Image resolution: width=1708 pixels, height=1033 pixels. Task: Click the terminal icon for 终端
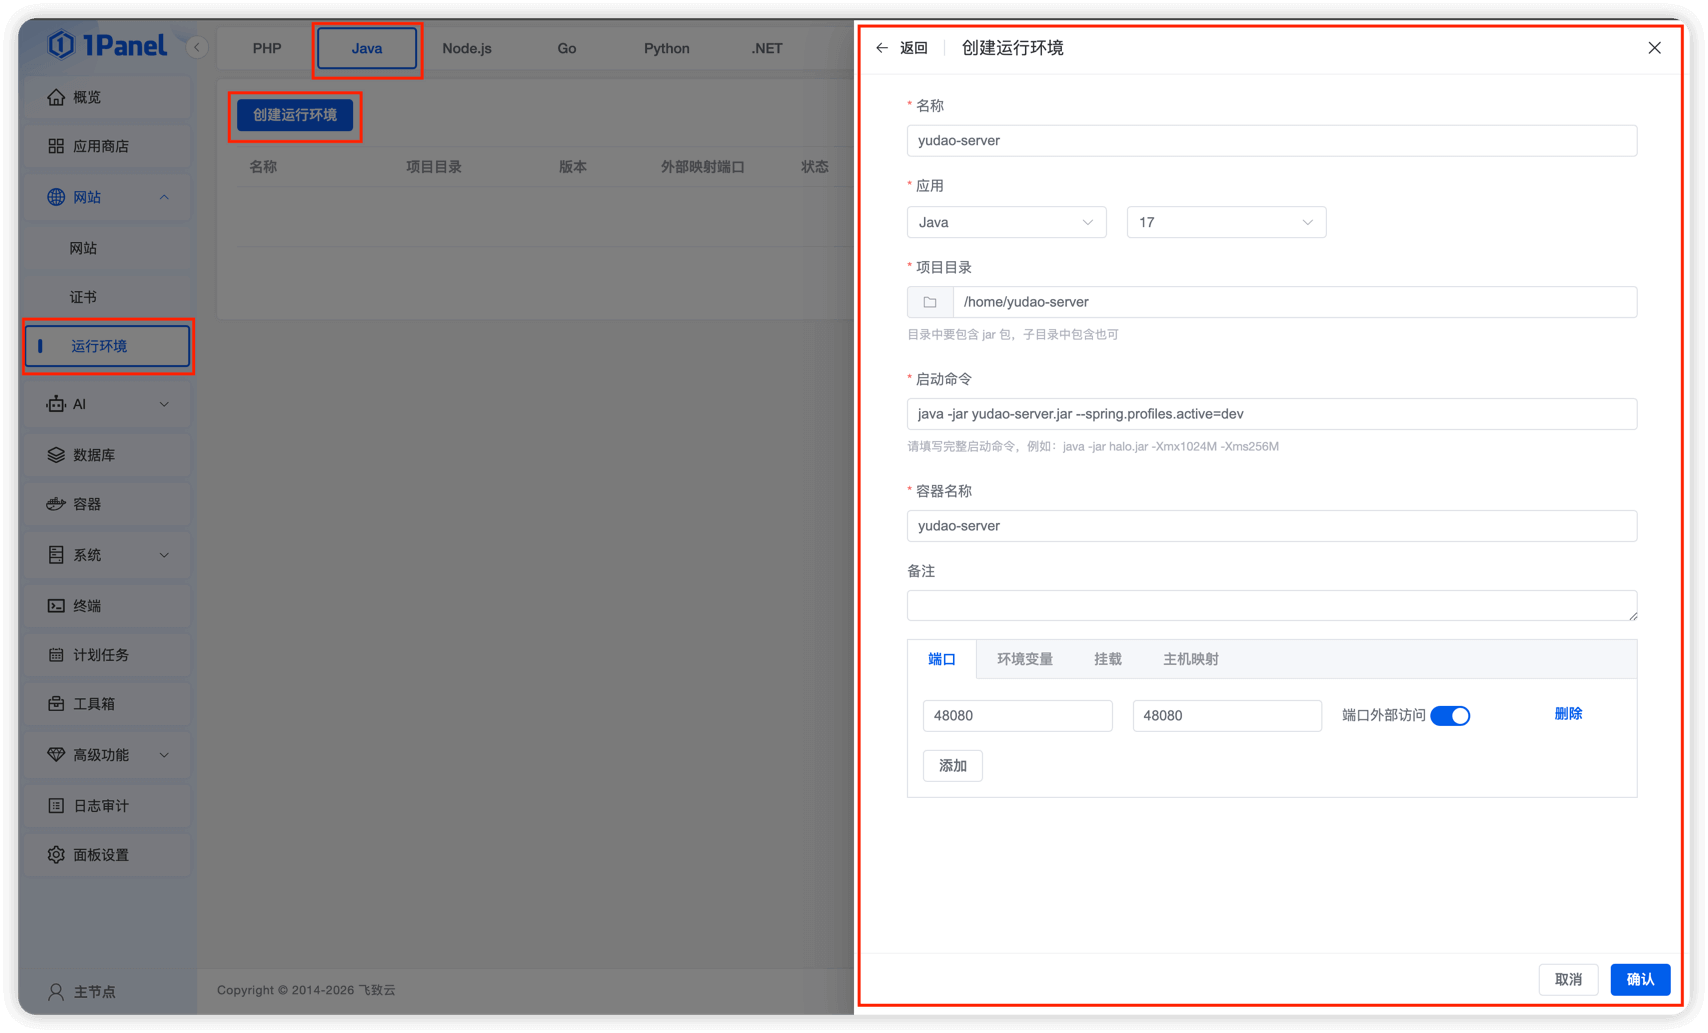(x=56, y=606)
